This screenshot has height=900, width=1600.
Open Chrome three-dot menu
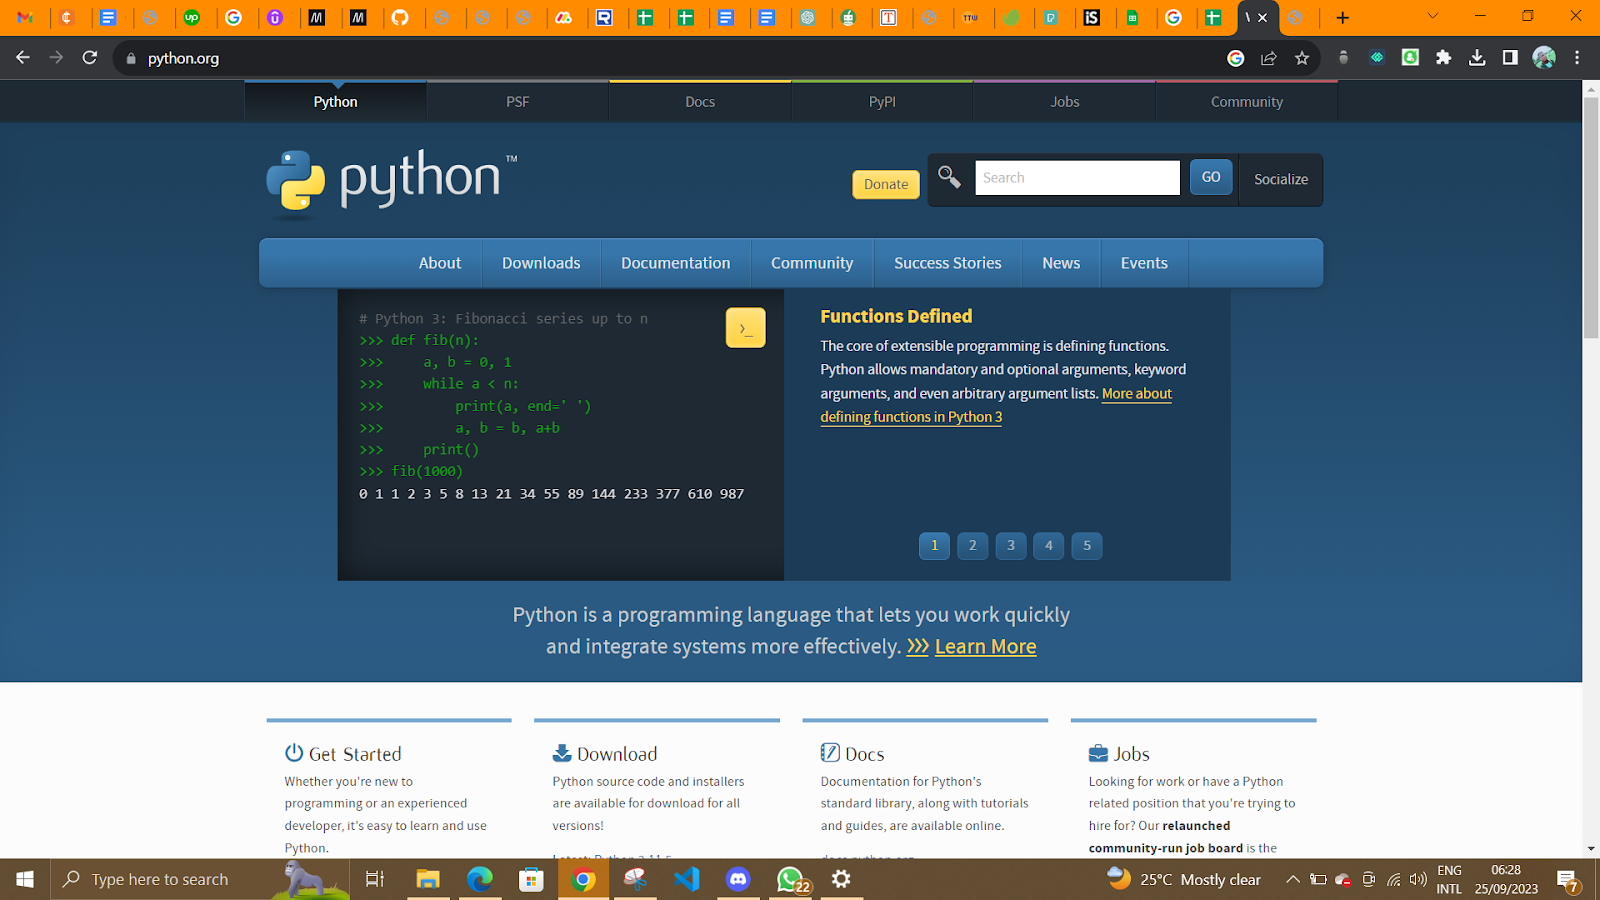point(1577,58)
